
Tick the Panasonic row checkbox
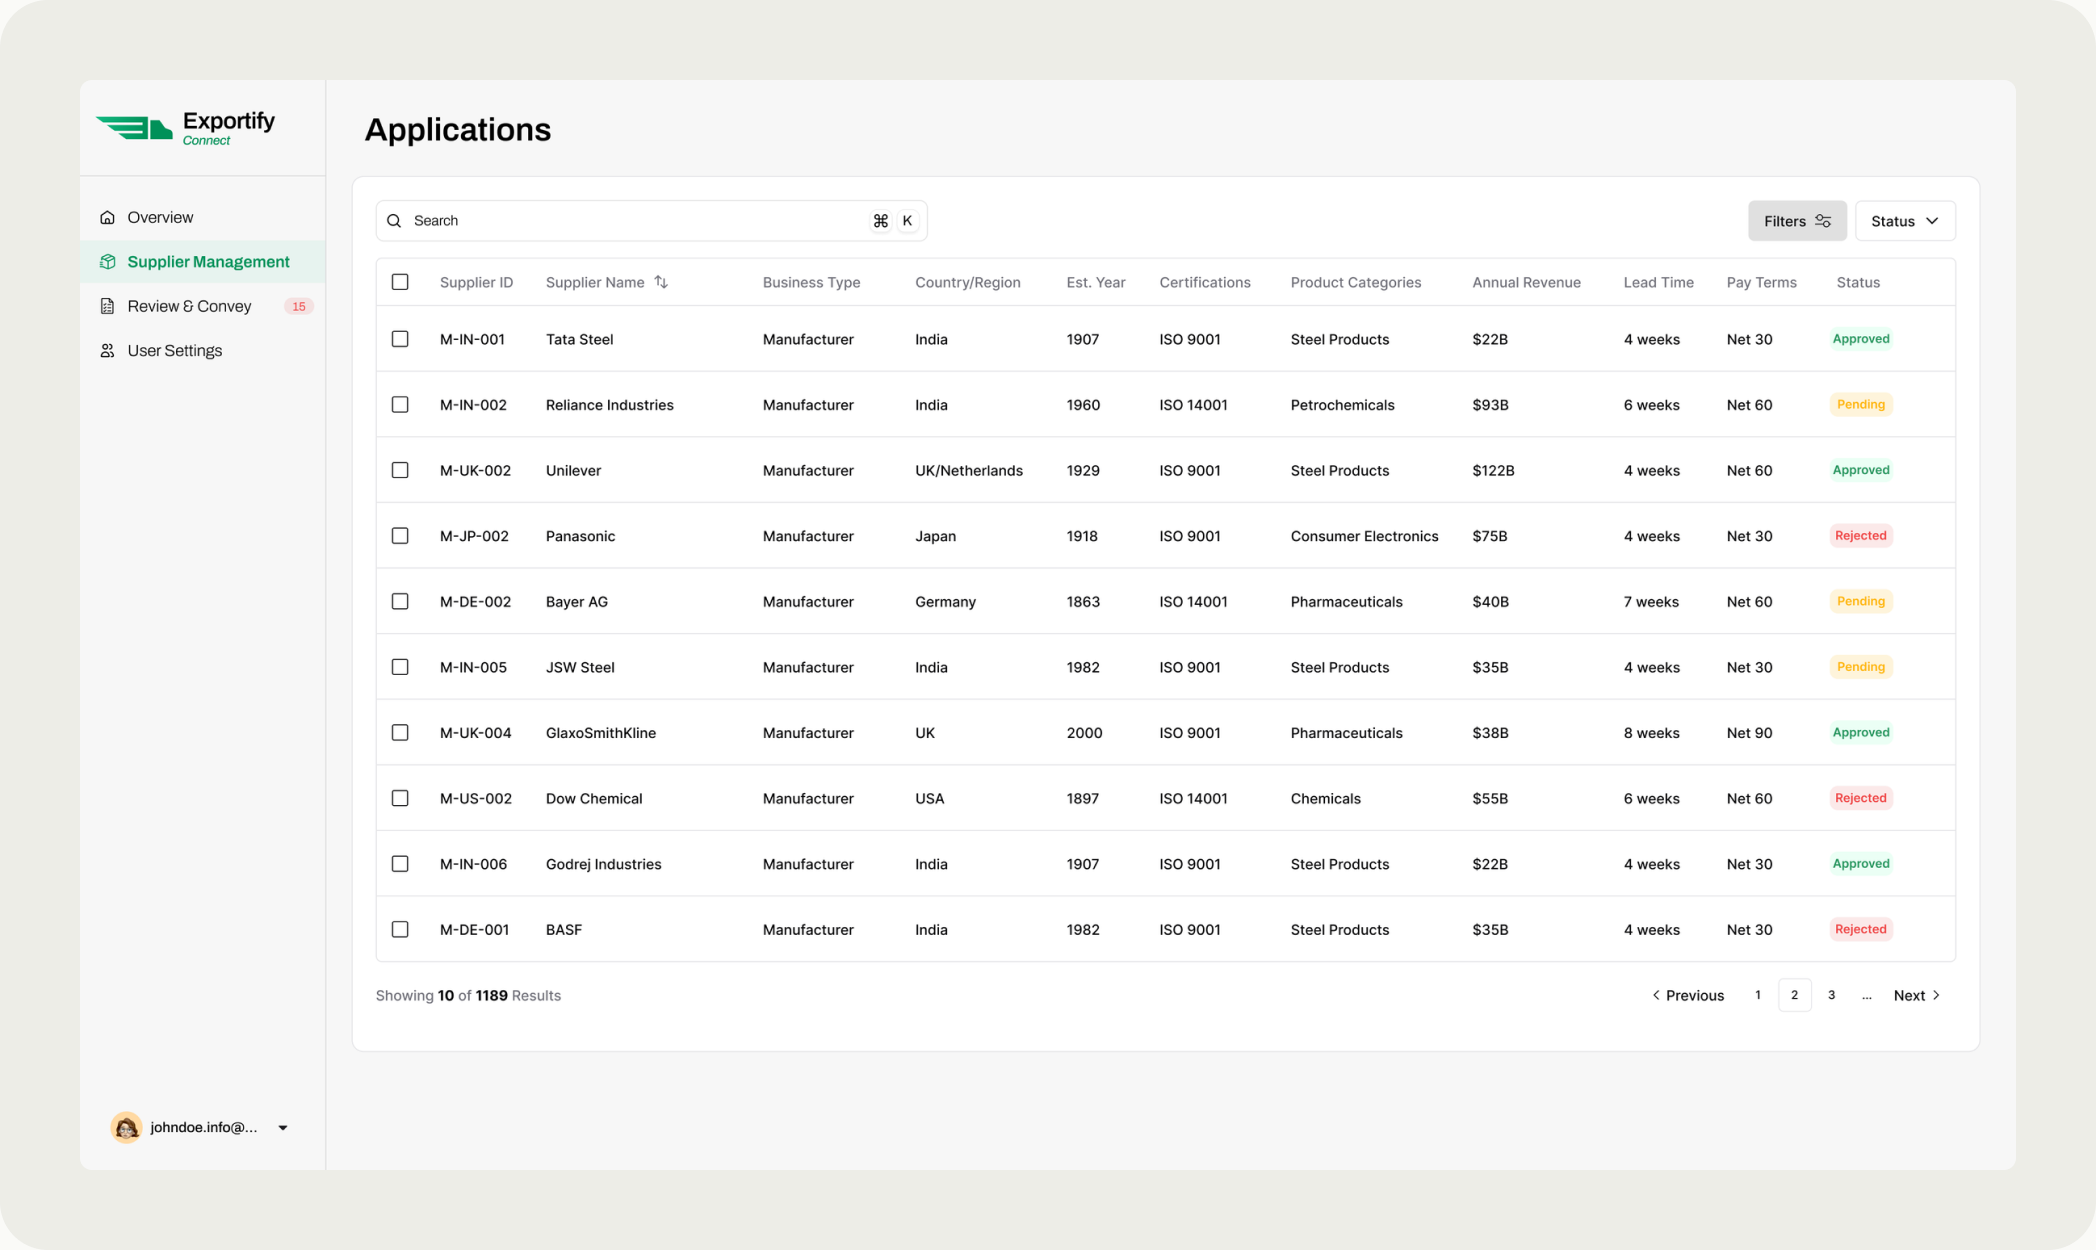pos(400,536)
